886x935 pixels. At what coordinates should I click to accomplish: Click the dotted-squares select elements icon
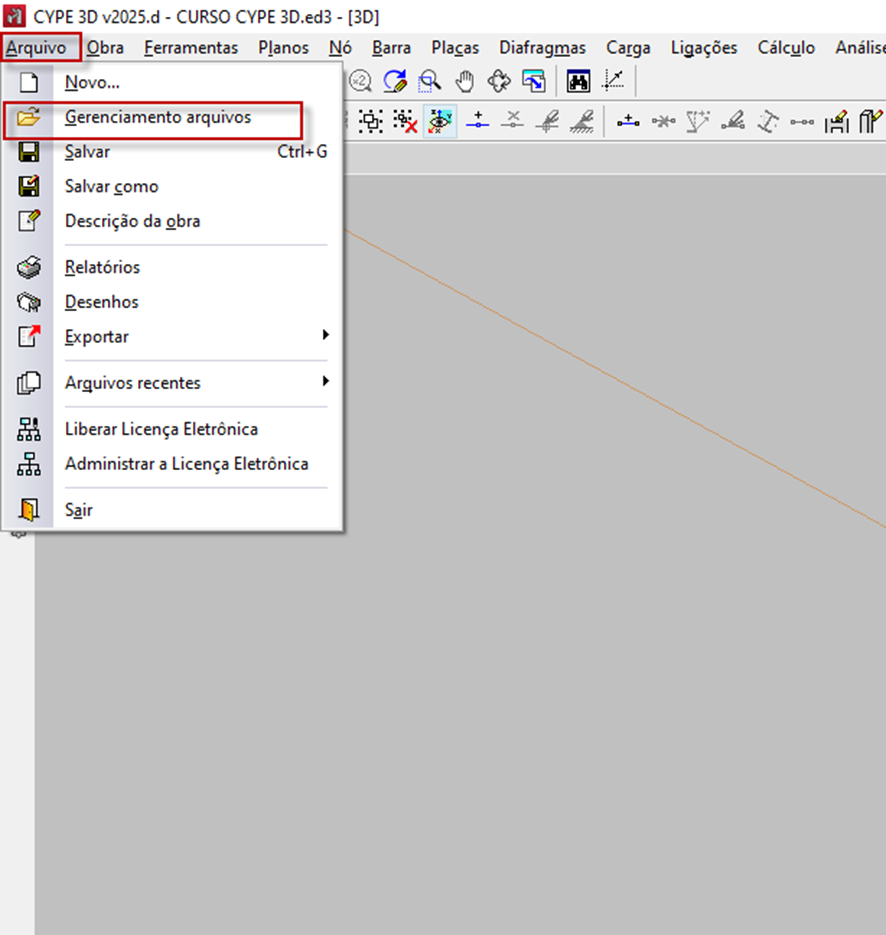[x=371, y=121]
